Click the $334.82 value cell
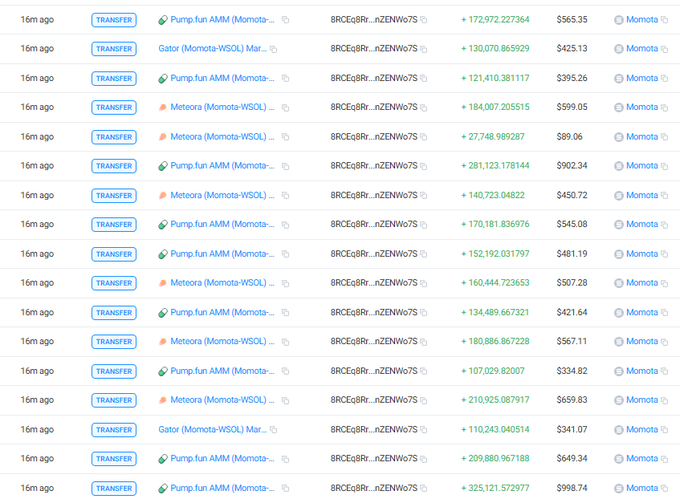Screen dimensions: 680x499 [x=572, y=371]
